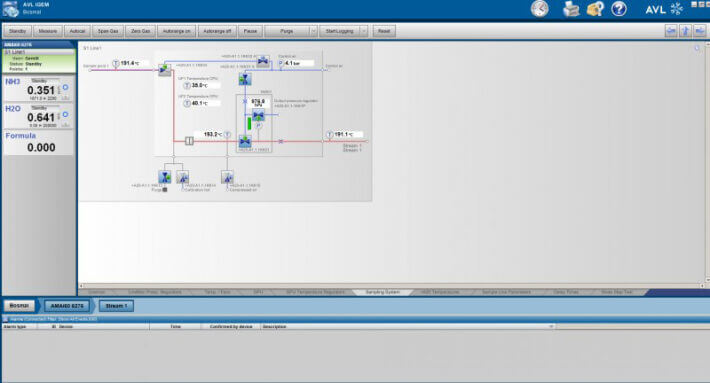Open the Description column filter dropdown
Screen dimensions: 710x383
[x=551, y=326]
